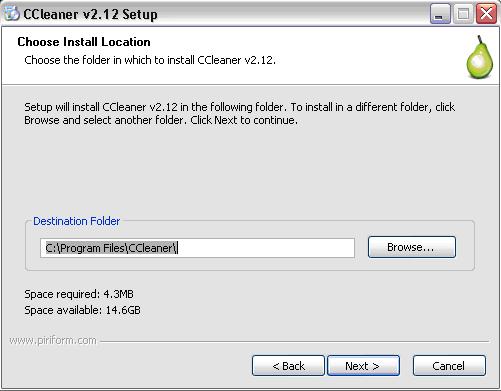Click the separator line beside piriform branding

pyautogui.click(x=294, y=341)
